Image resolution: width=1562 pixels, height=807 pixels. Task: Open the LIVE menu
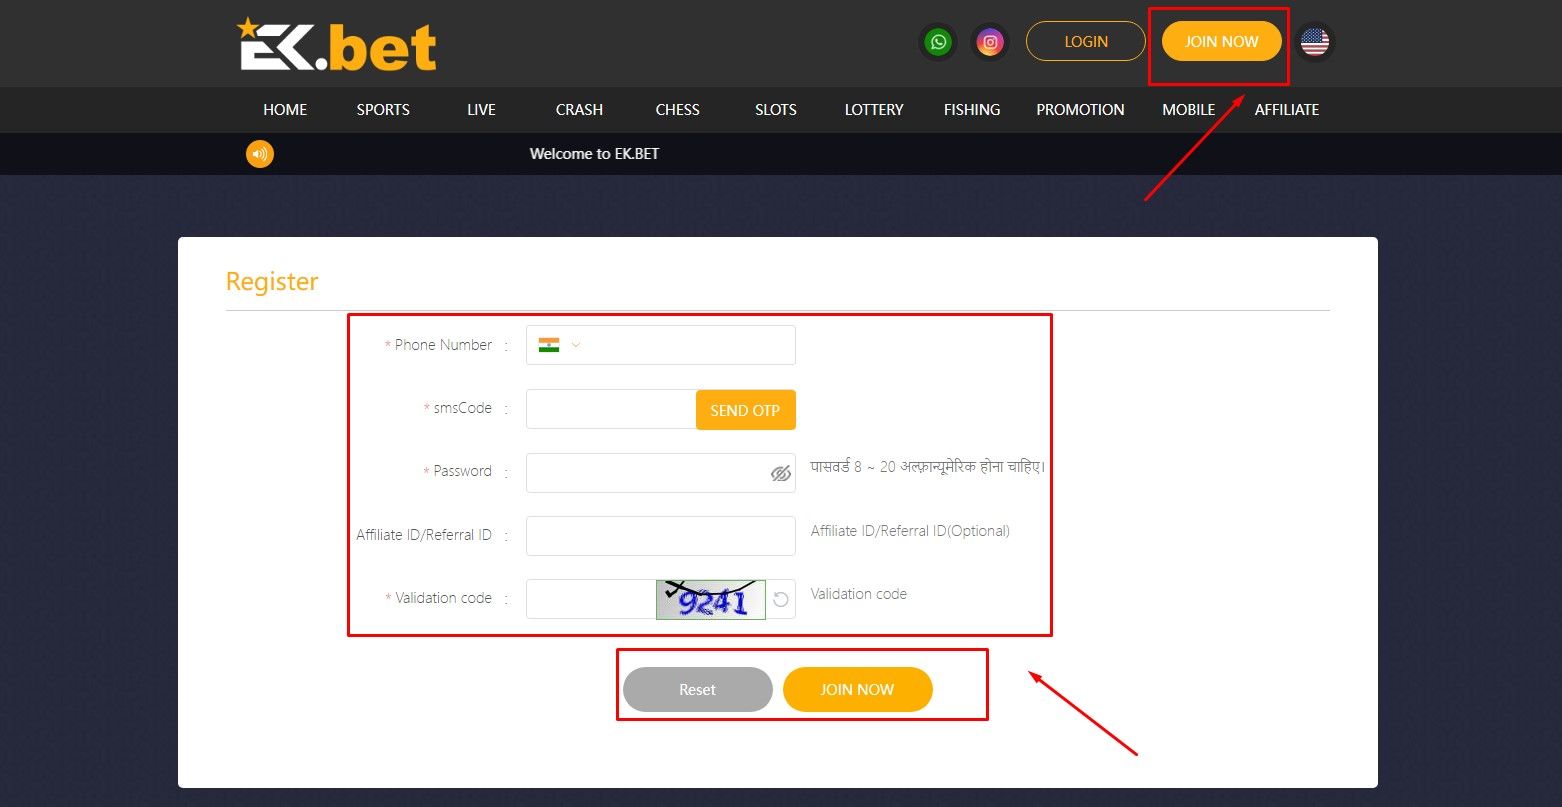[481, 110]
